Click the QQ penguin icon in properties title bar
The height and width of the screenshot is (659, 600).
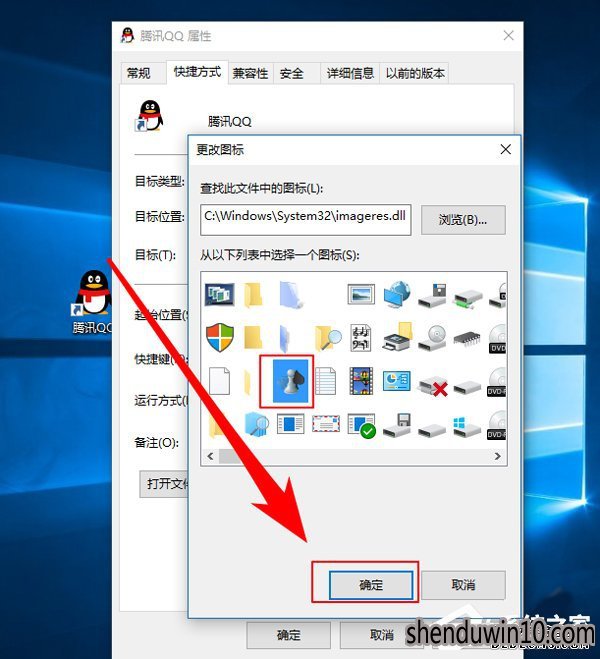tap(127, 35)
